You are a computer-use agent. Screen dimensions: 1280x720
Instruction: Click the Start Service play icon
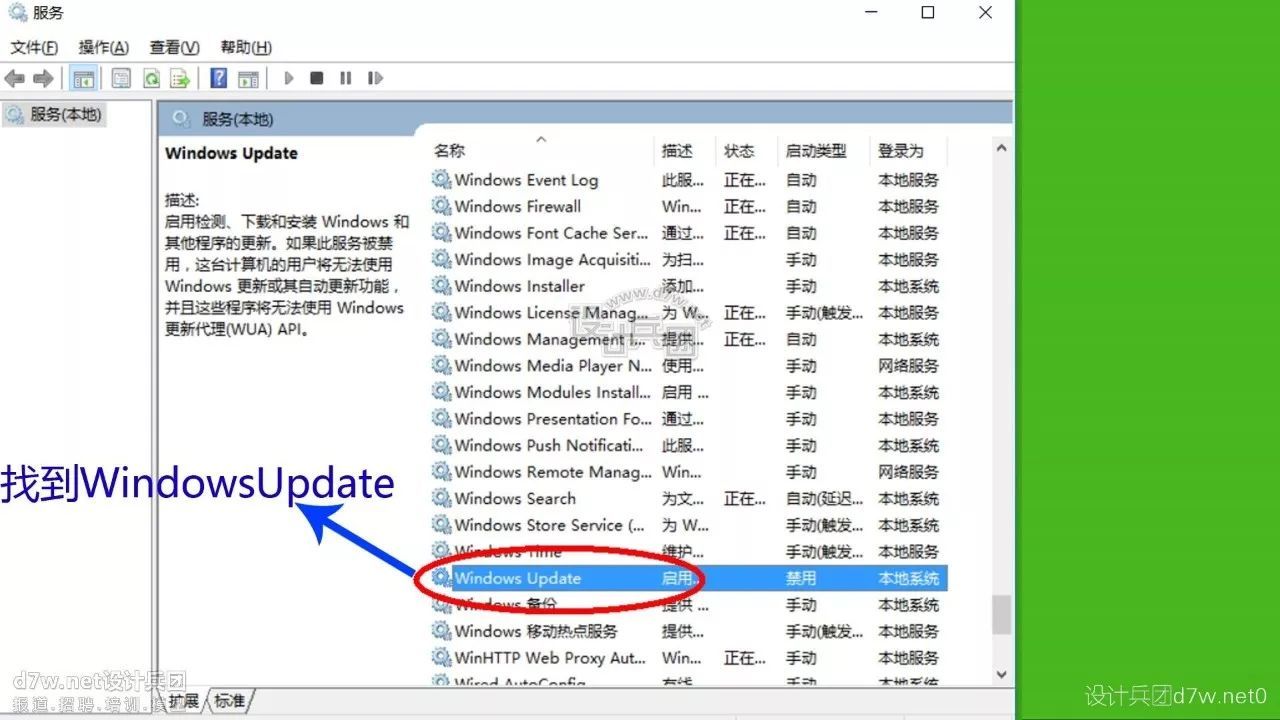[289, 78]
